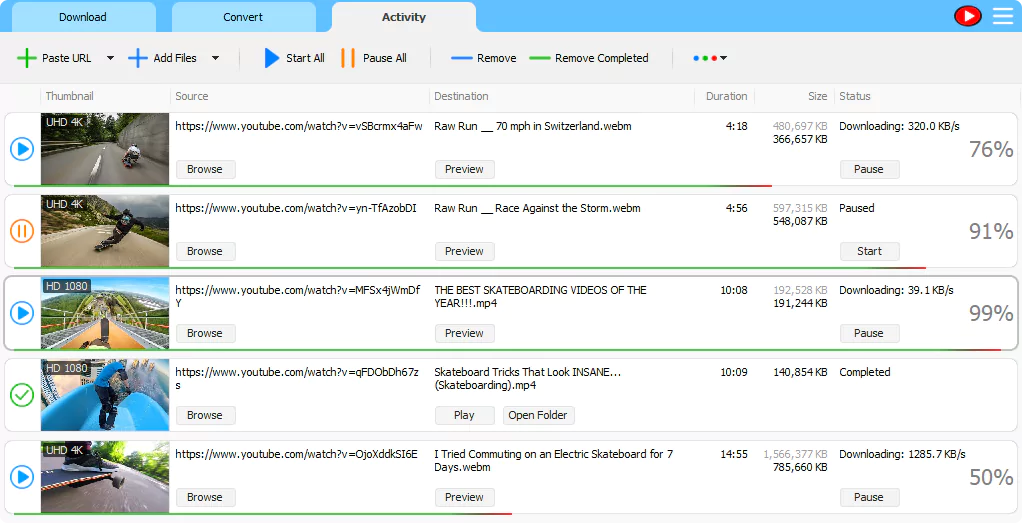The width and height of the screenshot is (1022, 523).
Task: Click Browse for Electric Skateboard row
Action: [x=205, y=497]
